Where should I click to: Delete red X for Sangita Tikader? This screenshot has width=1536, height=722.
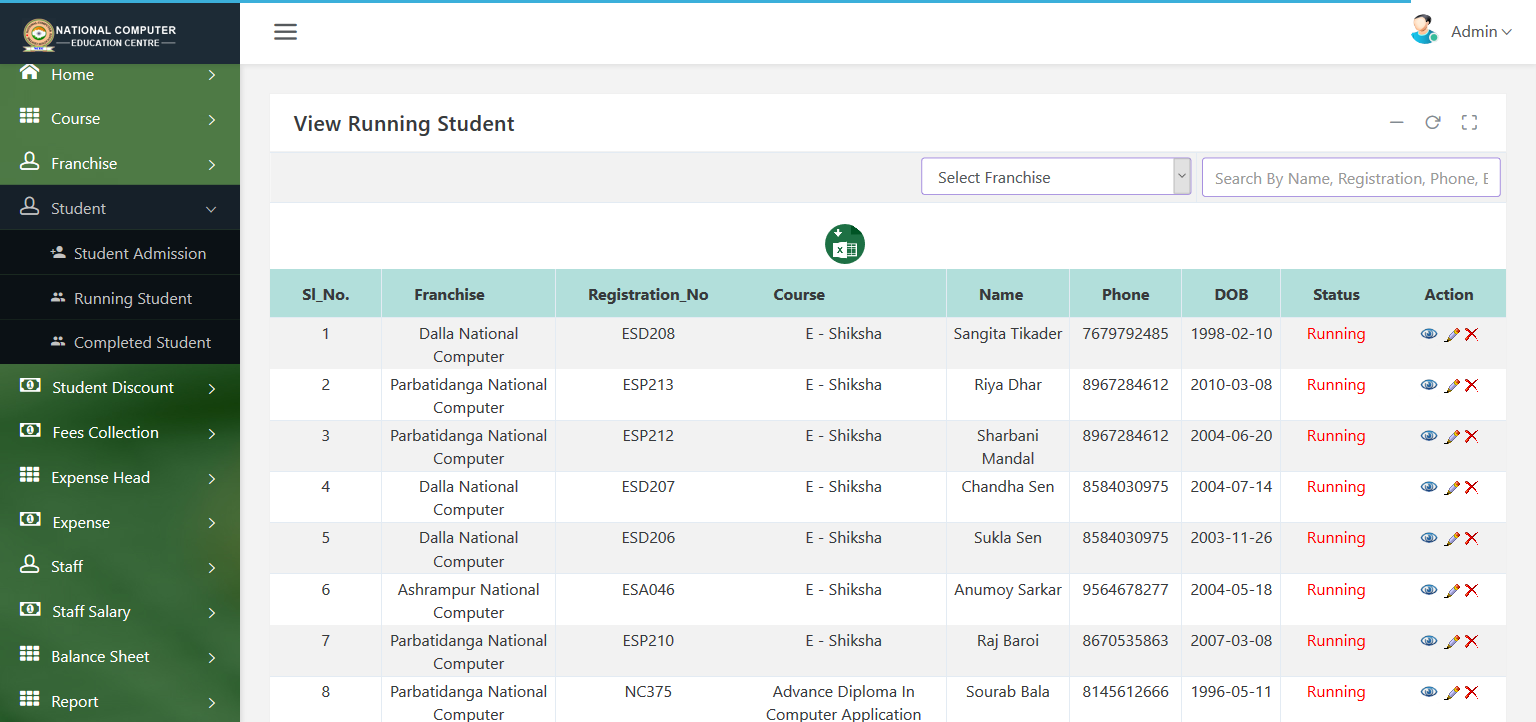1471,334
